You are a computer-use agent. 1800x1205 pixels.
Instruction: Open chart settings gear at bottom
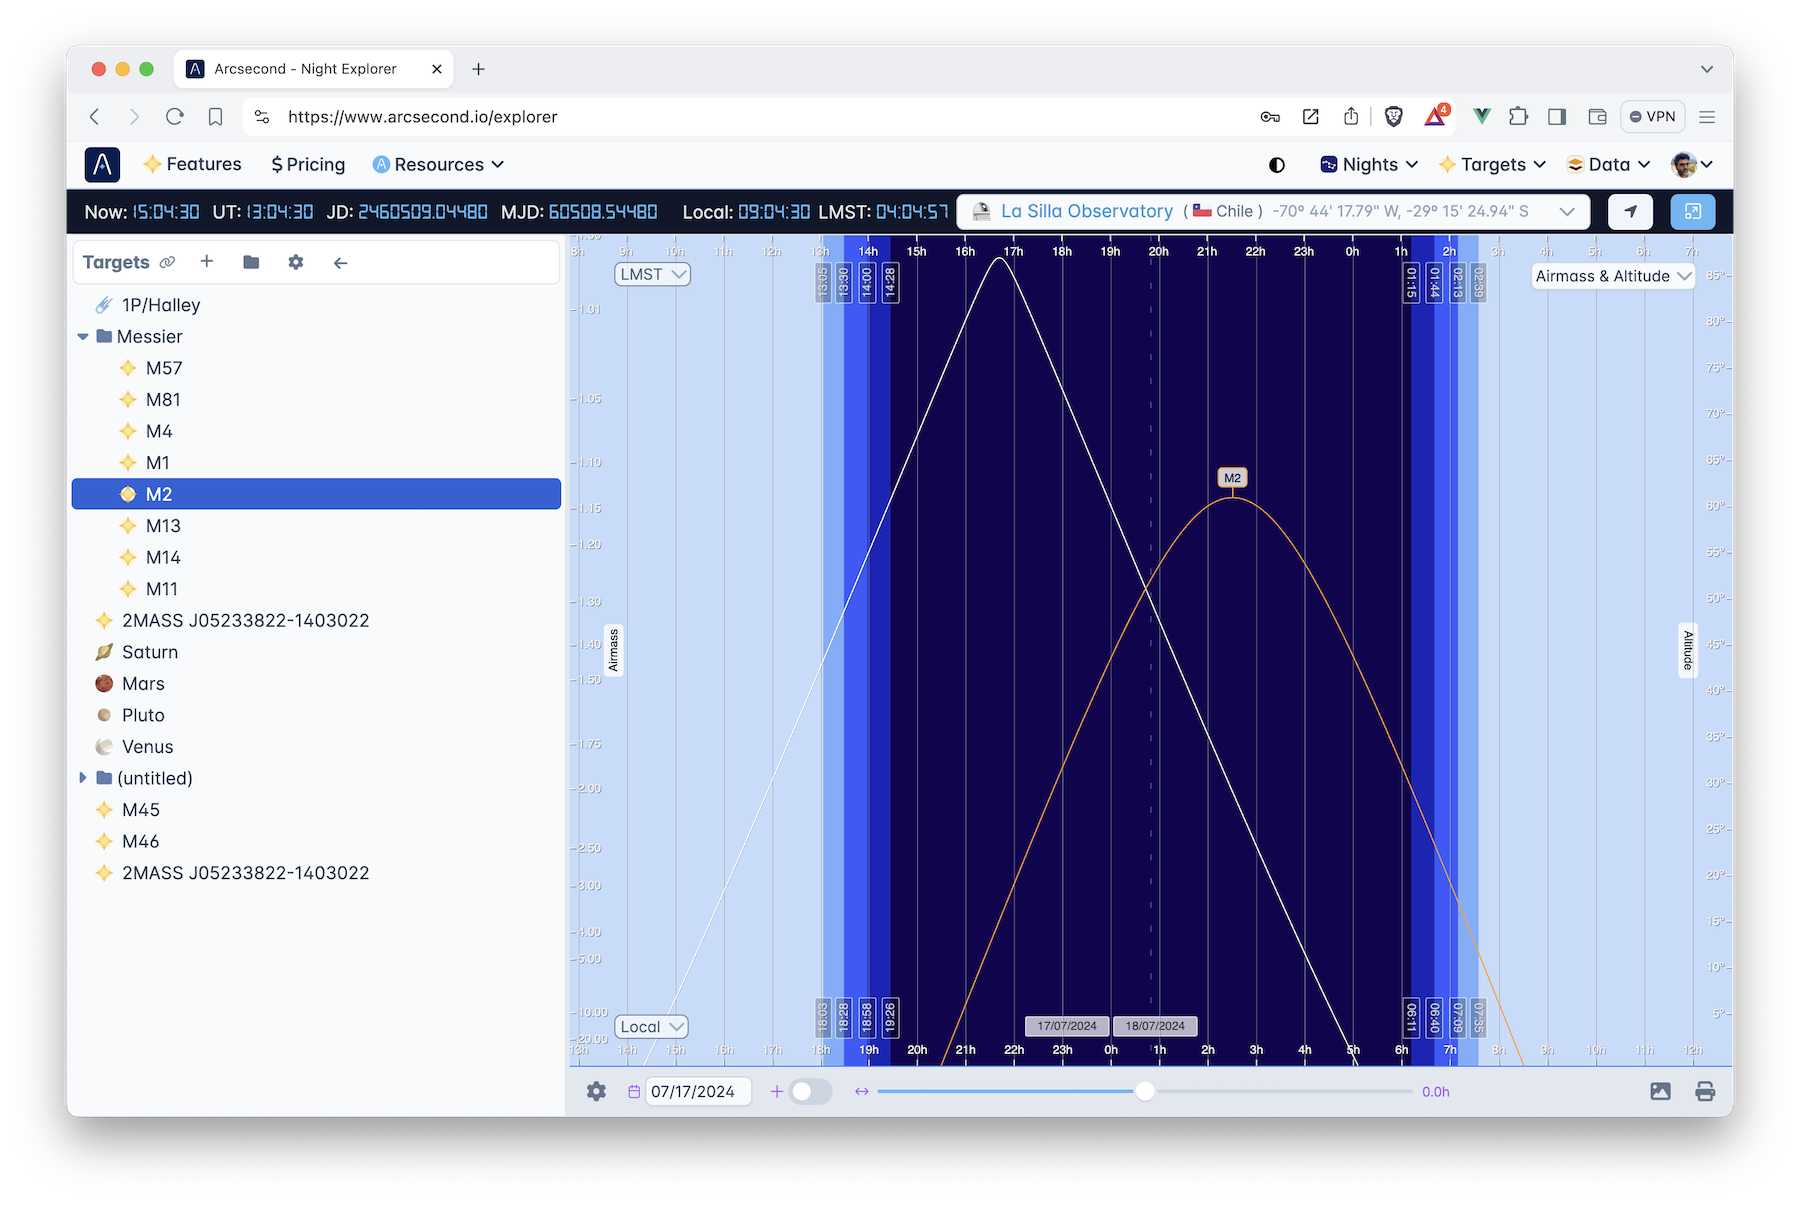coord(596,1091)
